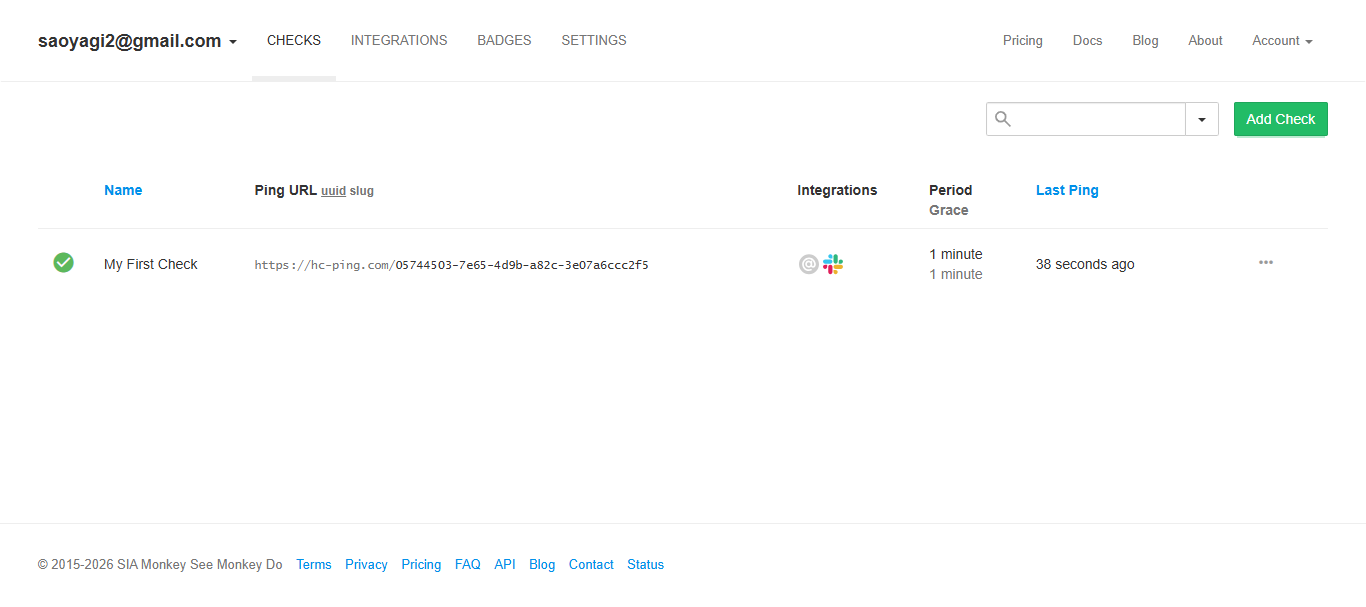Screen dimensions: 1366x607
Task: Open Pricing in the top navigation
Action: 1023,41
